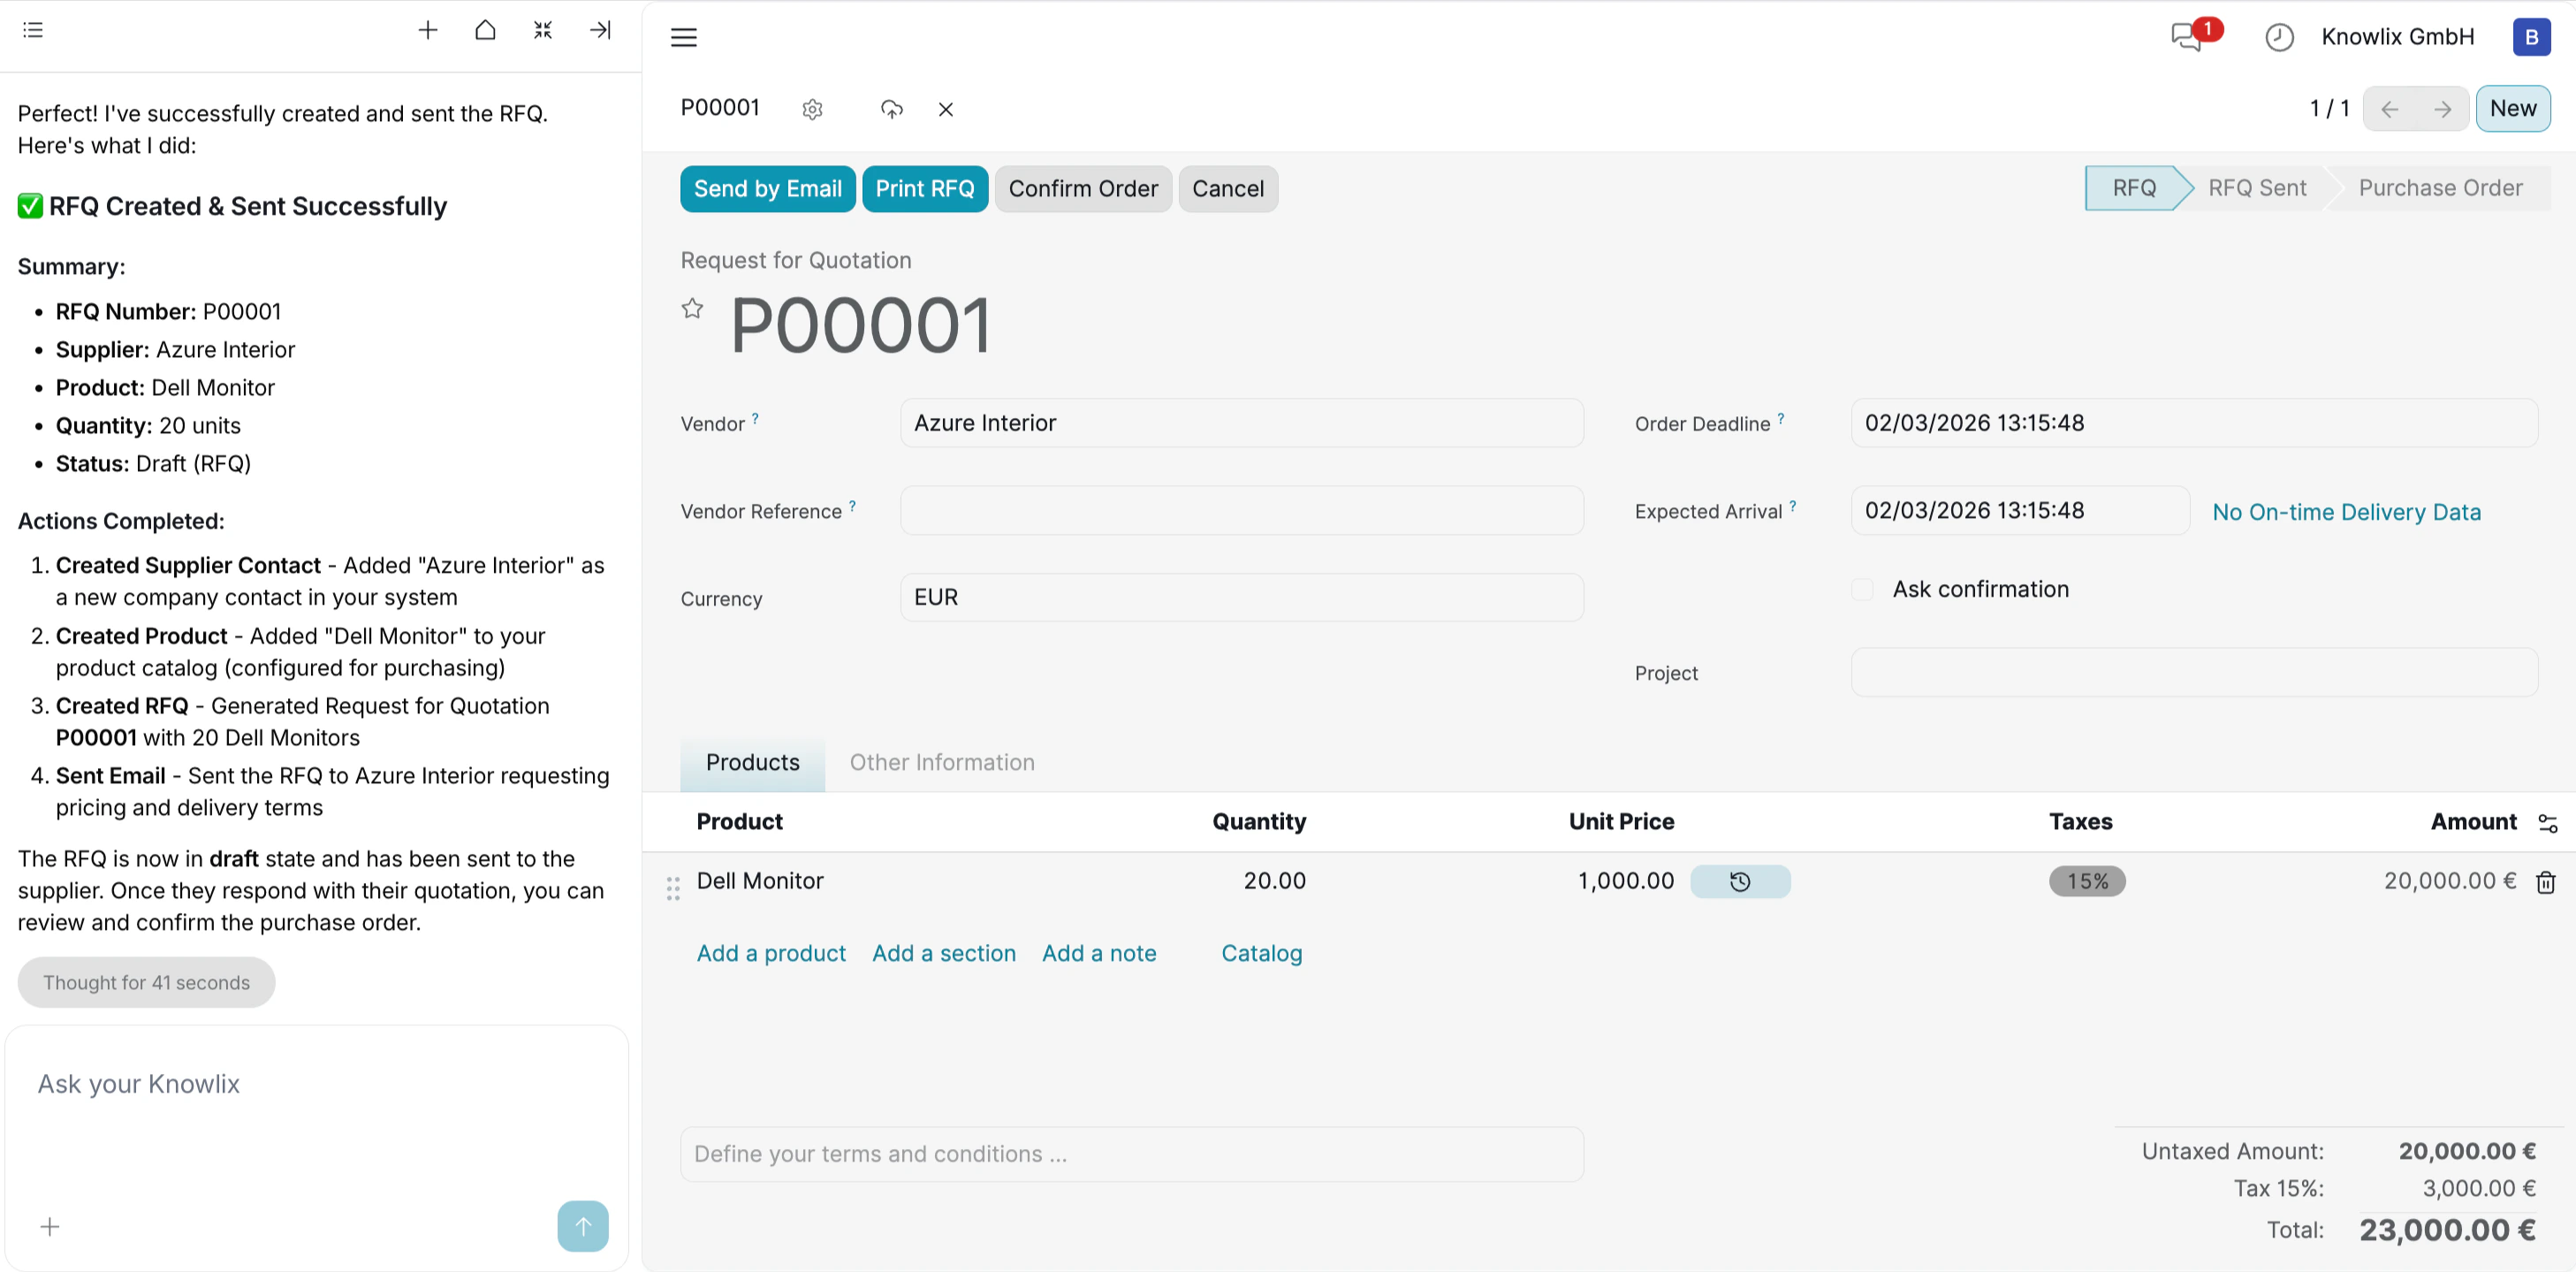Open the product Catalog
The height and width of the screenshot is (1272, 2576).
(1261, 953)
